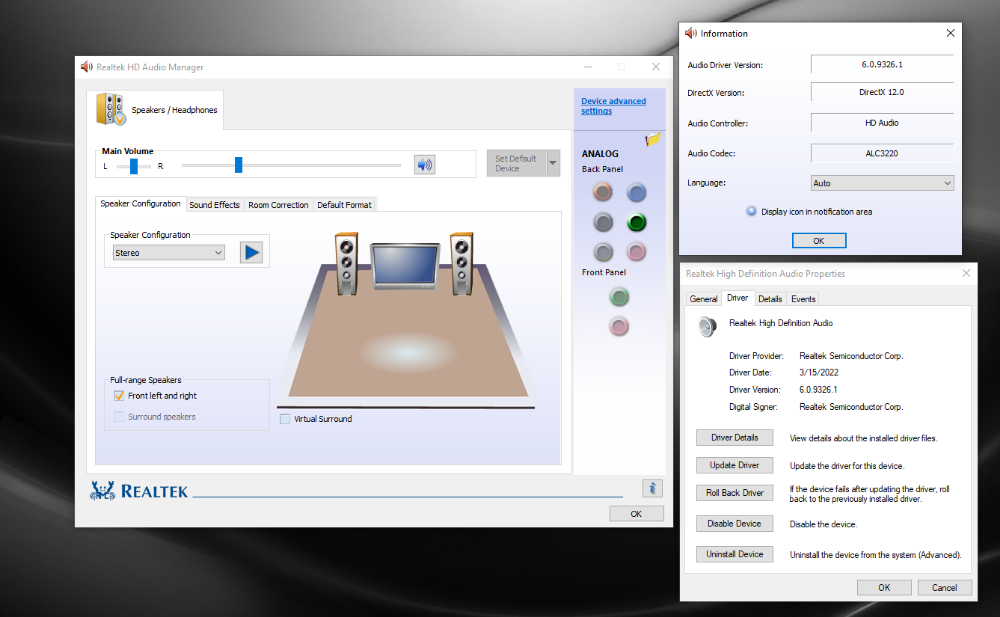Uncheck Front left and right full-range speakers

point(119,396)
